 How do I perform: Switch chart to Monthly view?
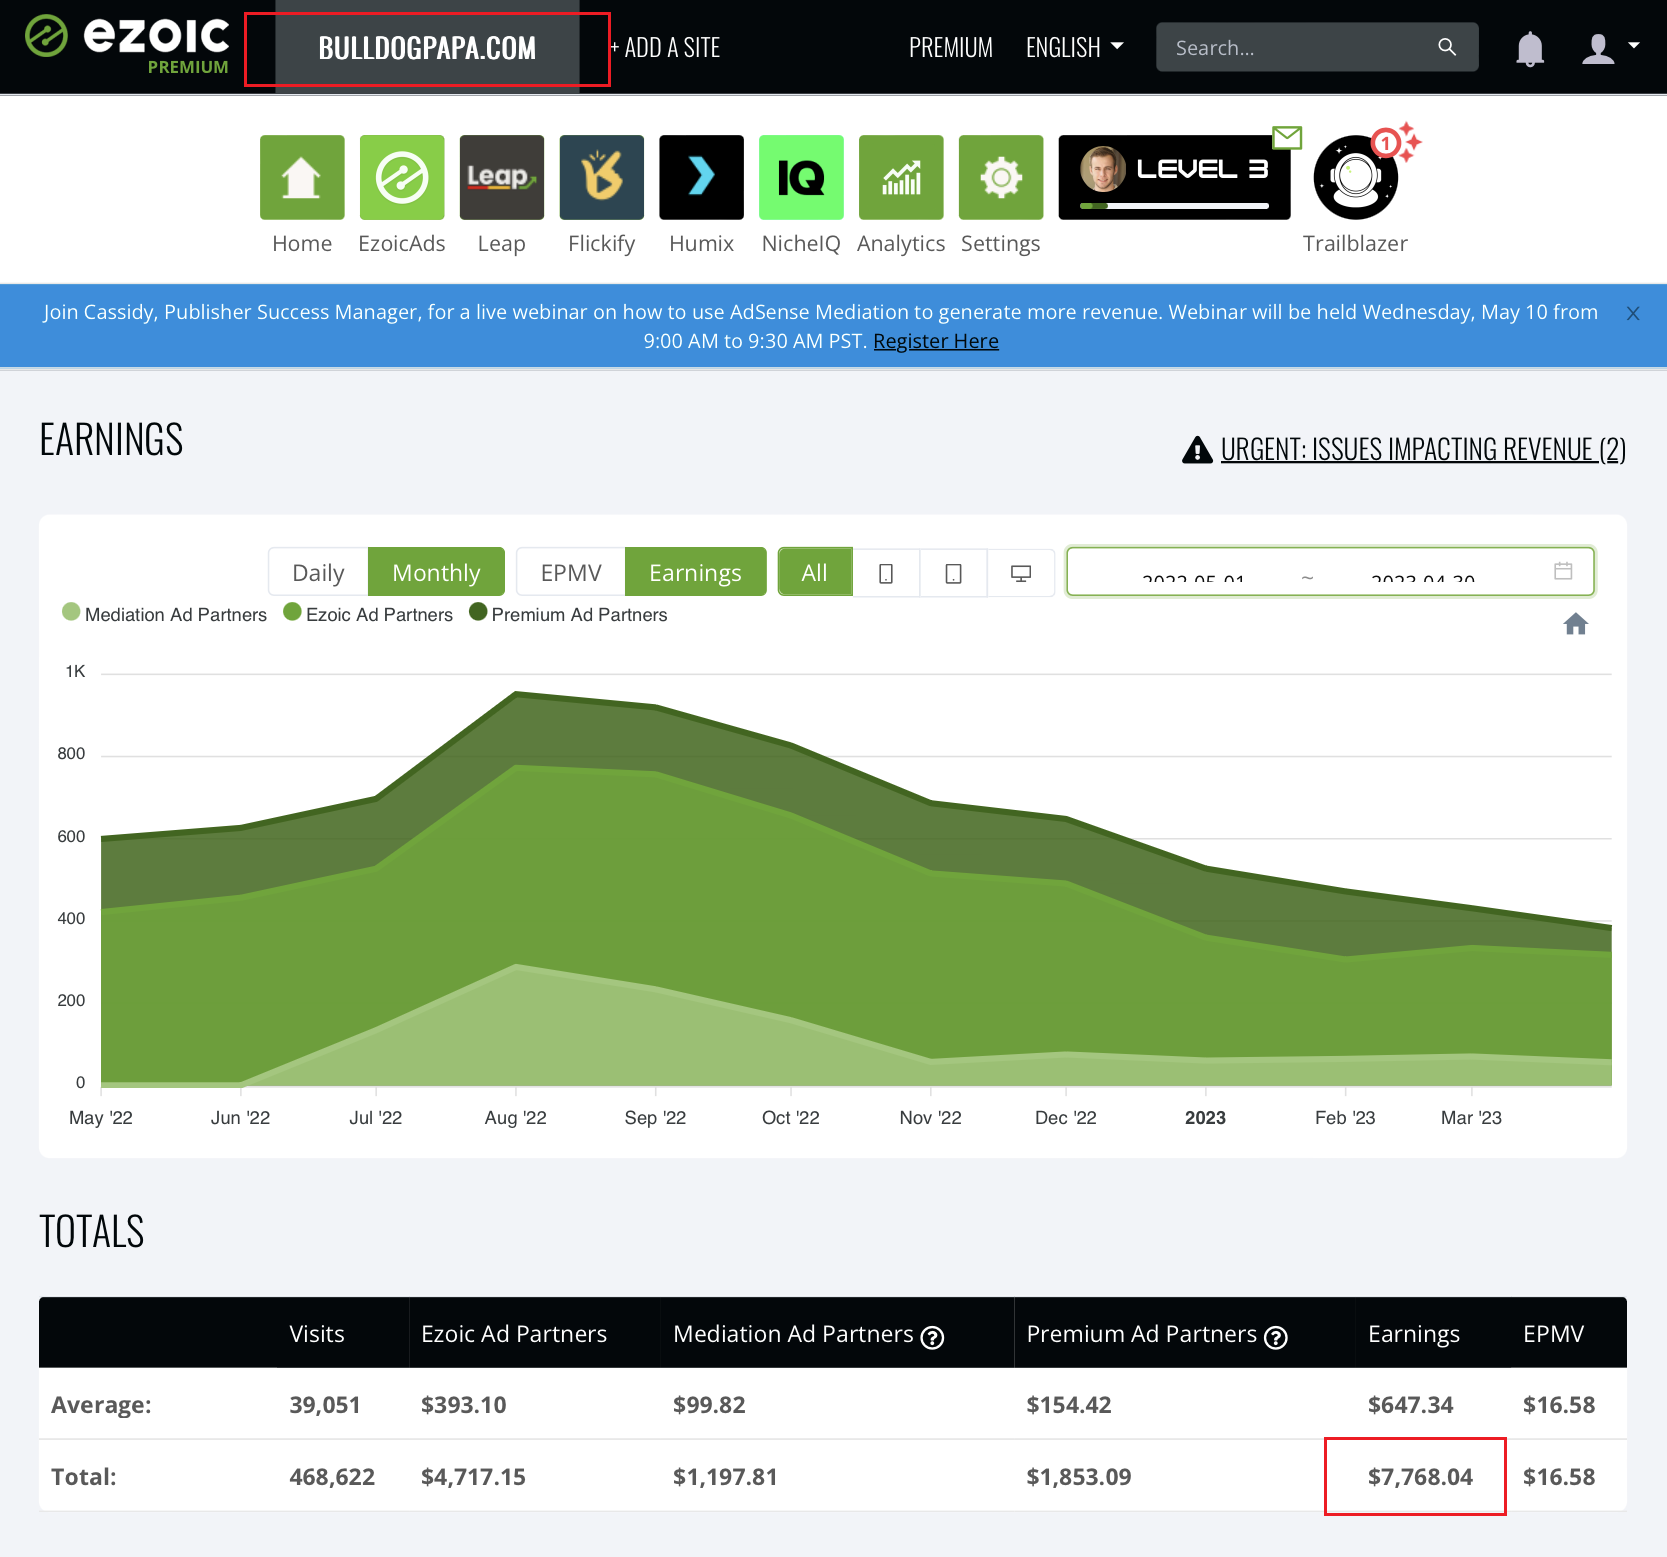(436, 572)
